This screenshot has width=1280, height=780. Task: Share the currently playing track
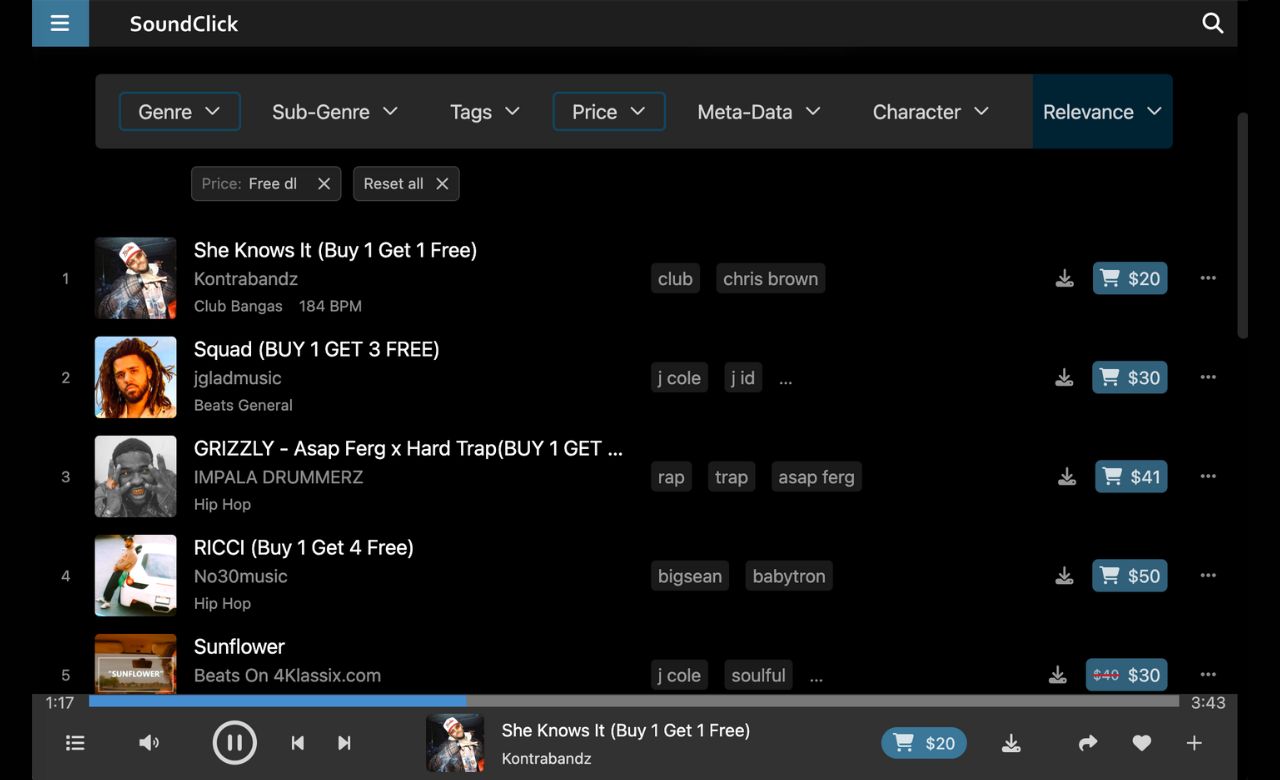coord(1088,743)
